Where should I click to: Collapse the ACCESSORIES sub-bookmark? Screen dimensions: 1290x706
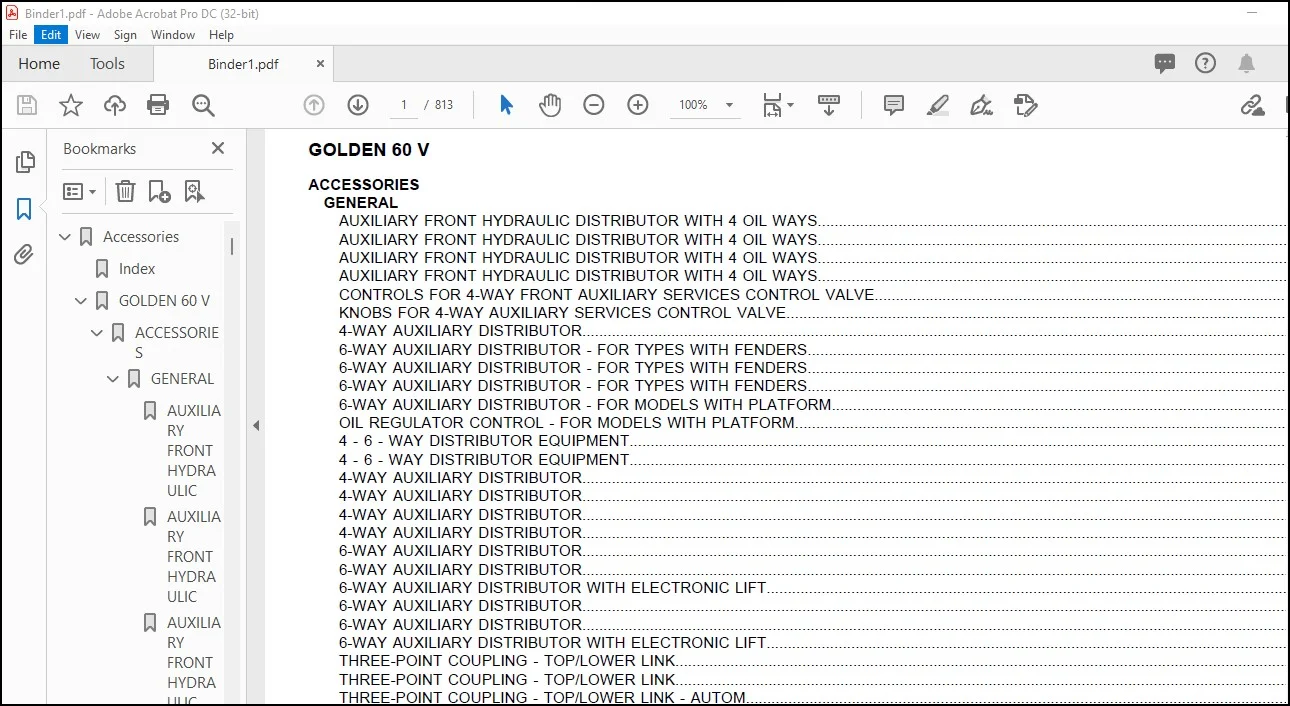[x=98, y=333]
